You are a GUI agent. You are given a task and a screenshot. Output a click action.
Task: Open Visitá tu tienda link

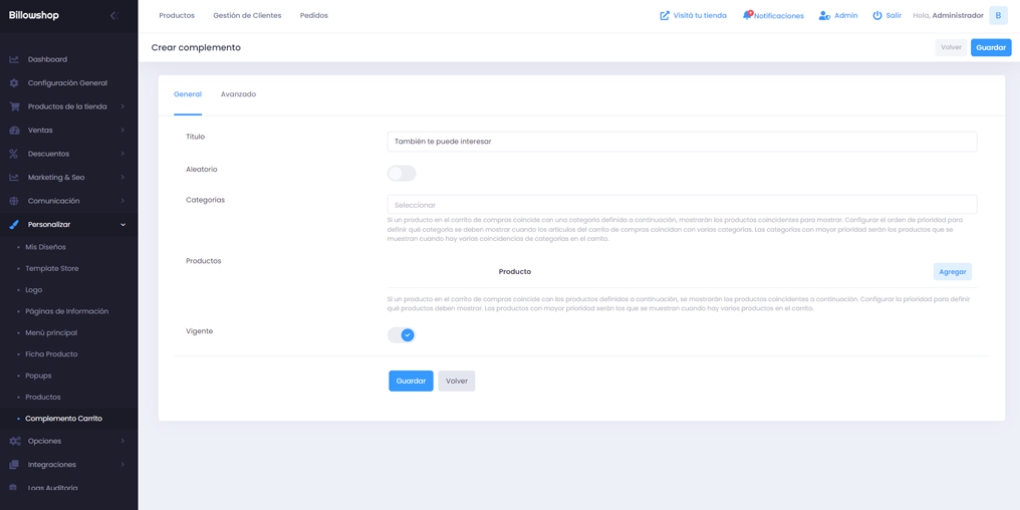(693, 15)
